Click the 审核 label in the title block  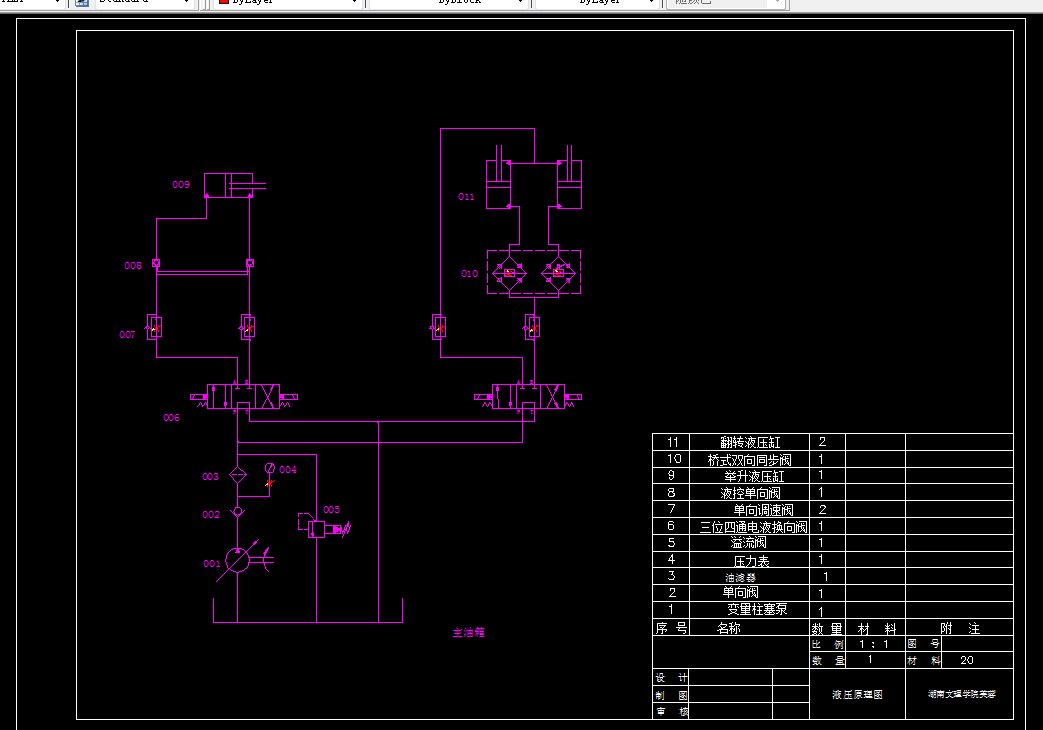pos(672,711)
